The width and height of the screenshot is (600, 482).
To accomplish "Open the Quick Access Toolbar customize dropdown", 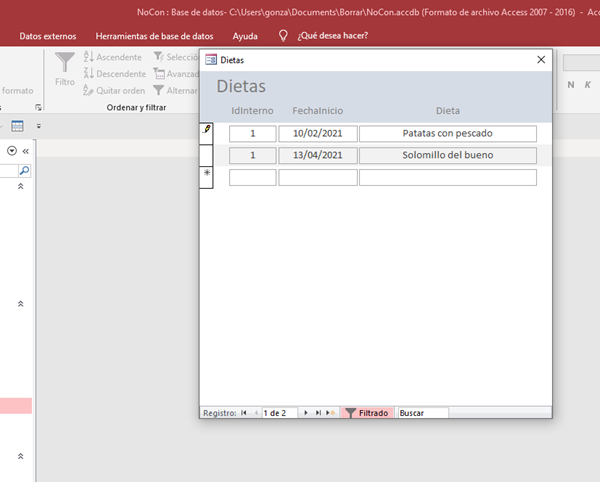I will pos(38,126).
